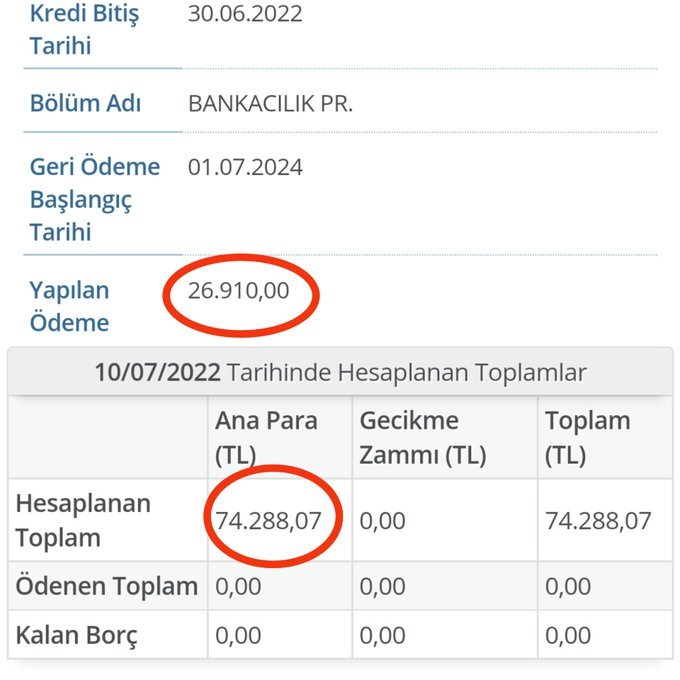Click the 10/07/2022 Hesaplanan Toplamlar table title

(340, 372)
